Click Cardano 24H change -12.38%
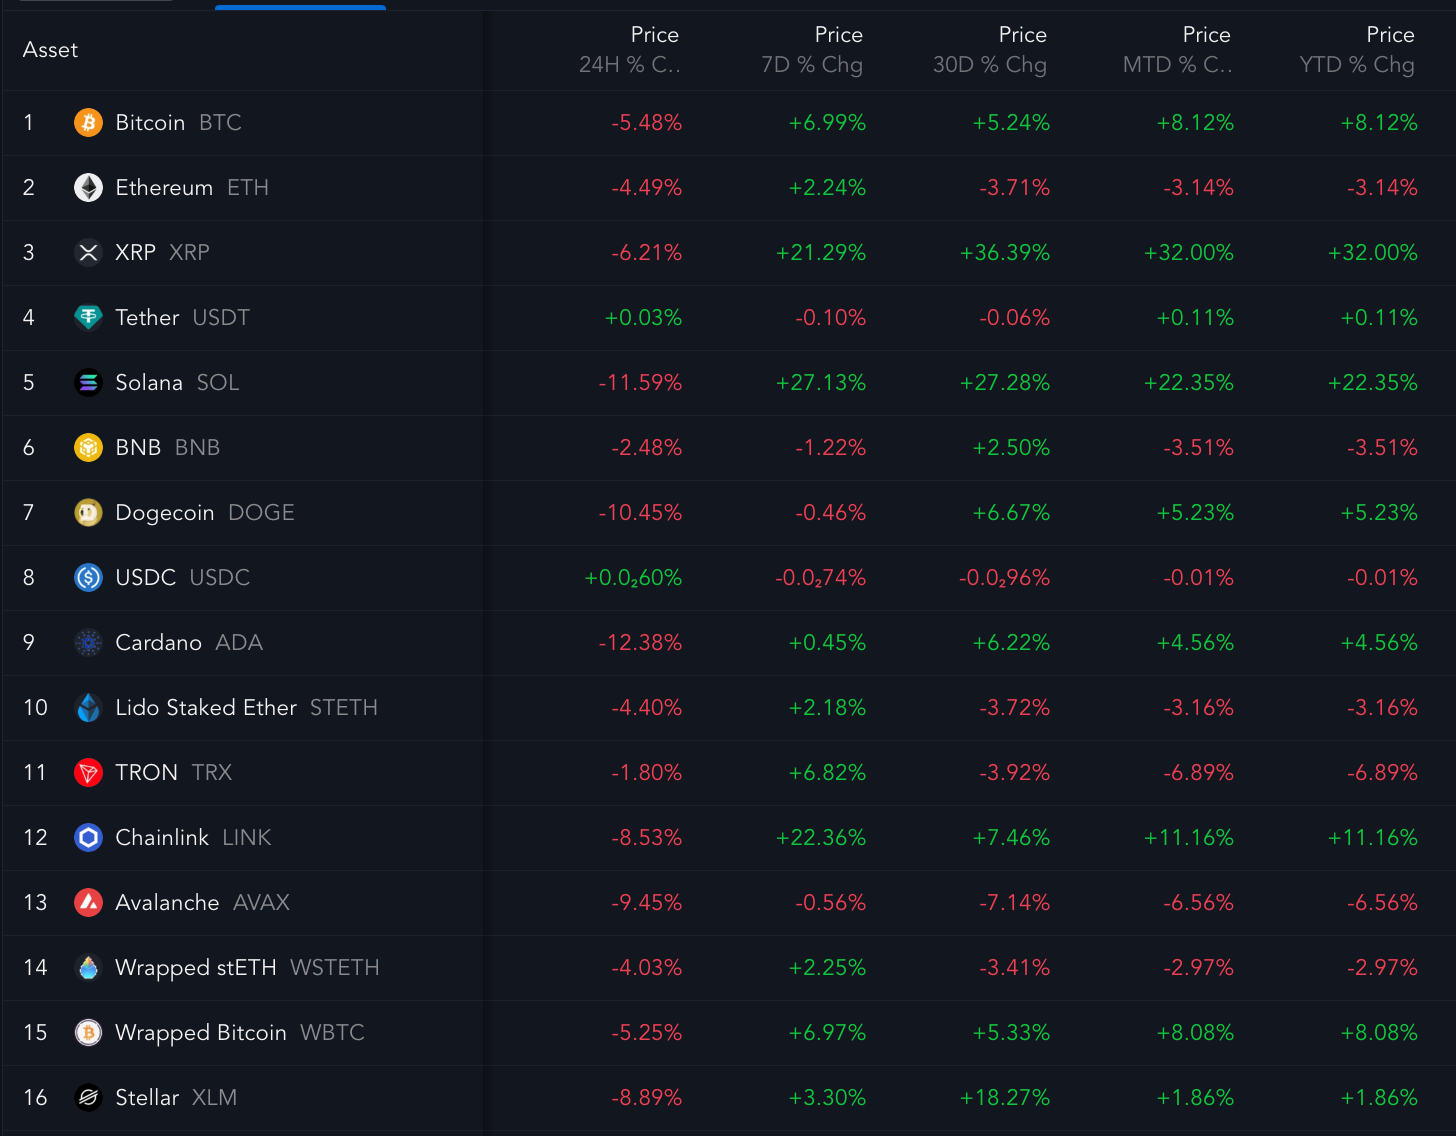1456x1136 pixels. click(x=640, y=643)
